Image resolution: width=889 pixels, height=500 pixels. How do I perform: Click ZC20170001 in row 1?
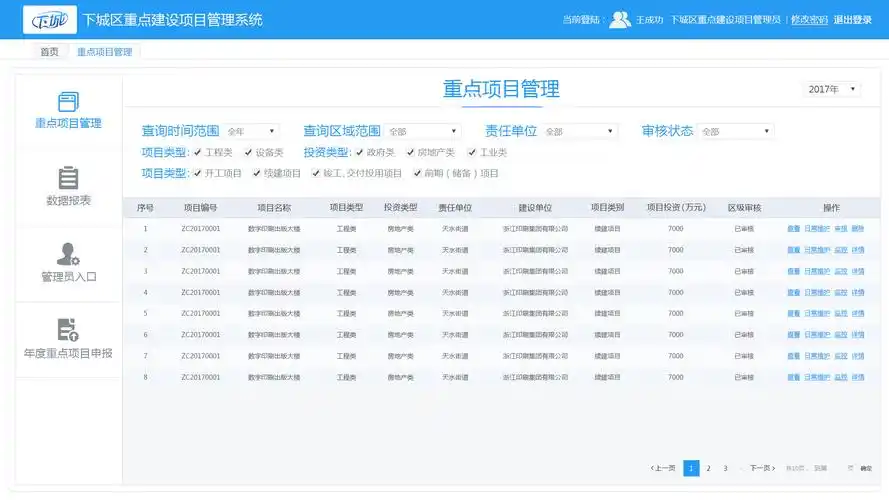(201, 228)
